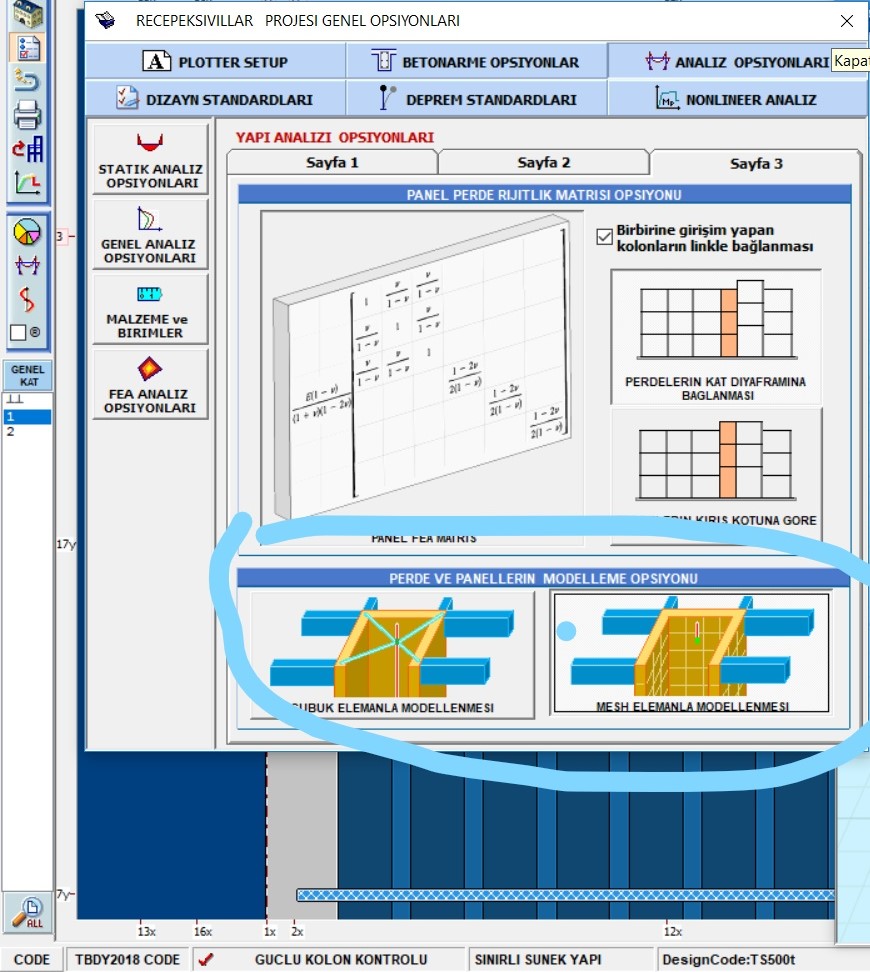Toggle 'Birbirine girişim yapan kolonların linkle bağlanması' checkbox
The height and width of the screenshot is (972, 870).
point(603,237)
